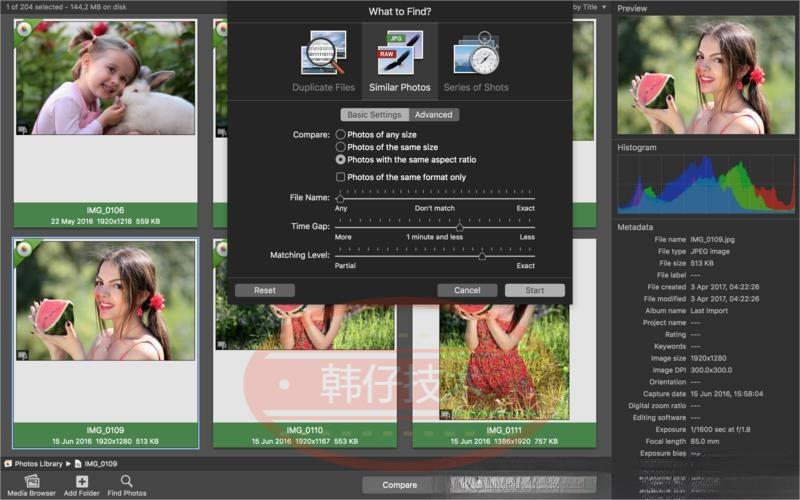
Task: Switch to the Advanced tab
Action: point(434,115)
